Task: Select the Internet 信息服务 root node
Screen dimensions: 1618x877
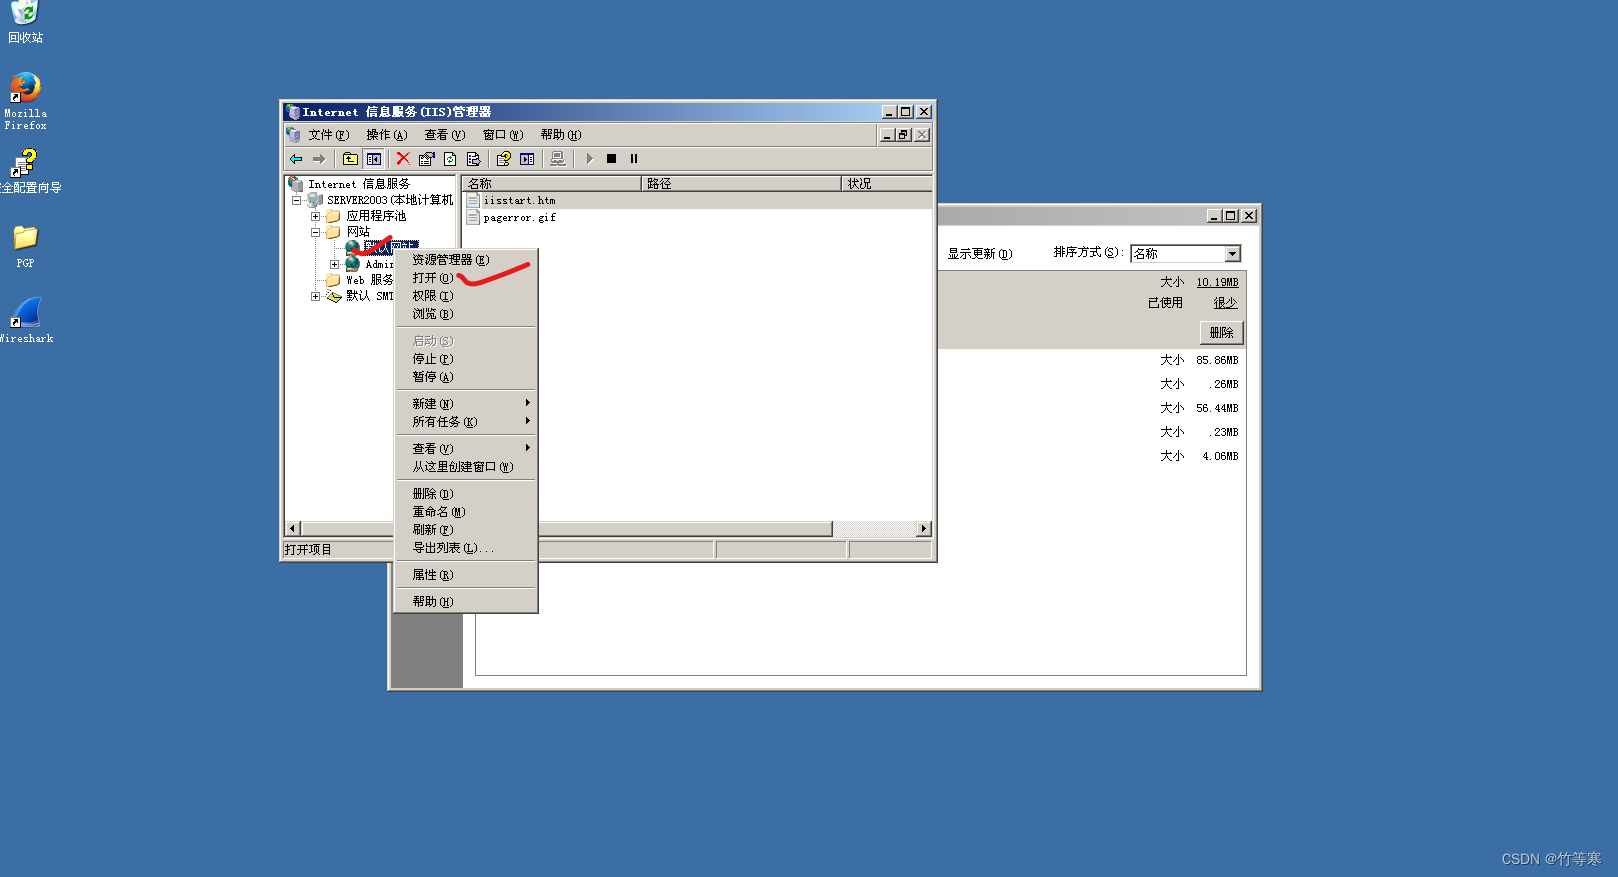Action: [x=358, y=184]
